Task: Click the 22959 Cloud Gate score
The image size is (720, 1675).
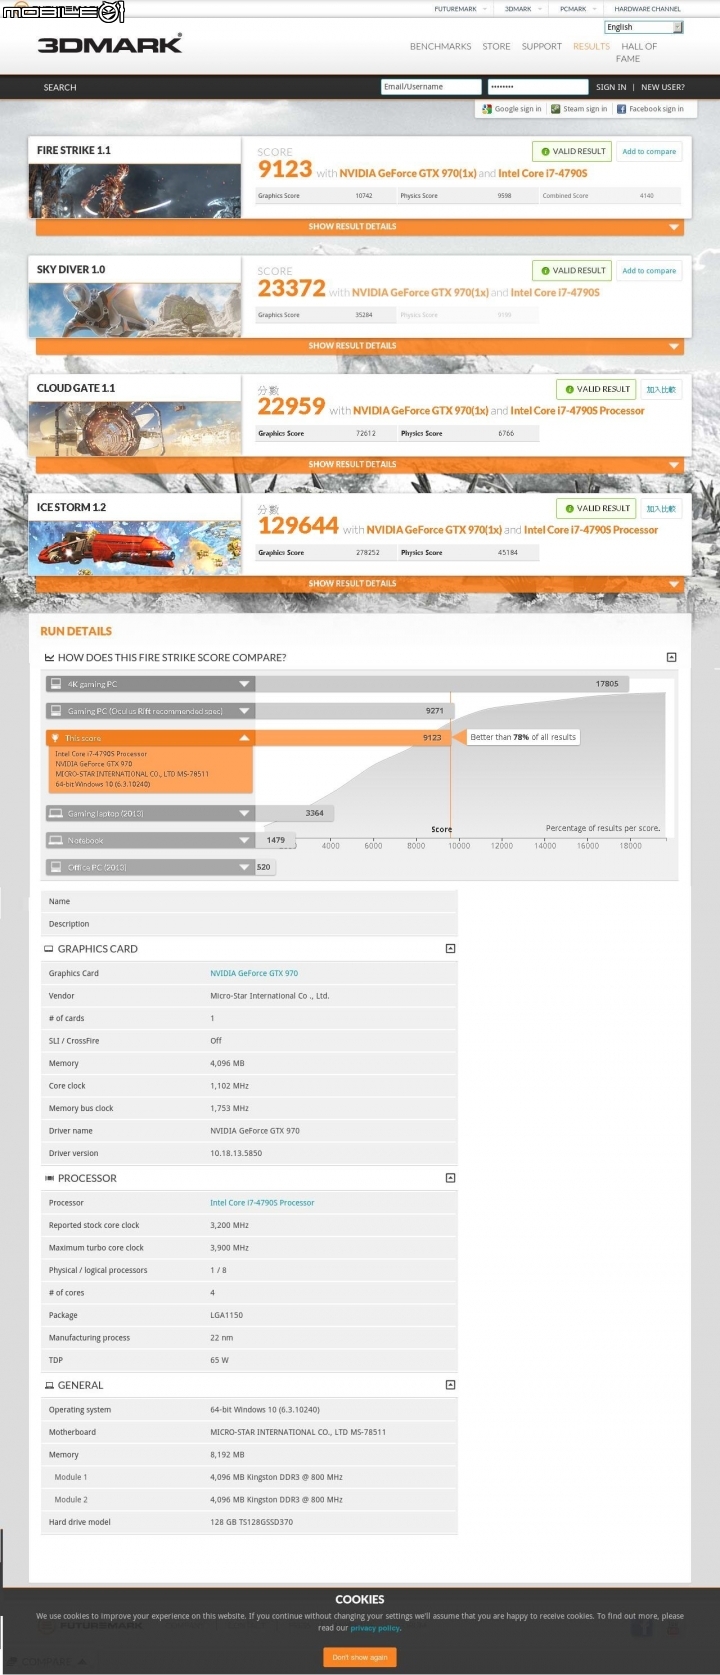Action: click(x=291, y=406)
